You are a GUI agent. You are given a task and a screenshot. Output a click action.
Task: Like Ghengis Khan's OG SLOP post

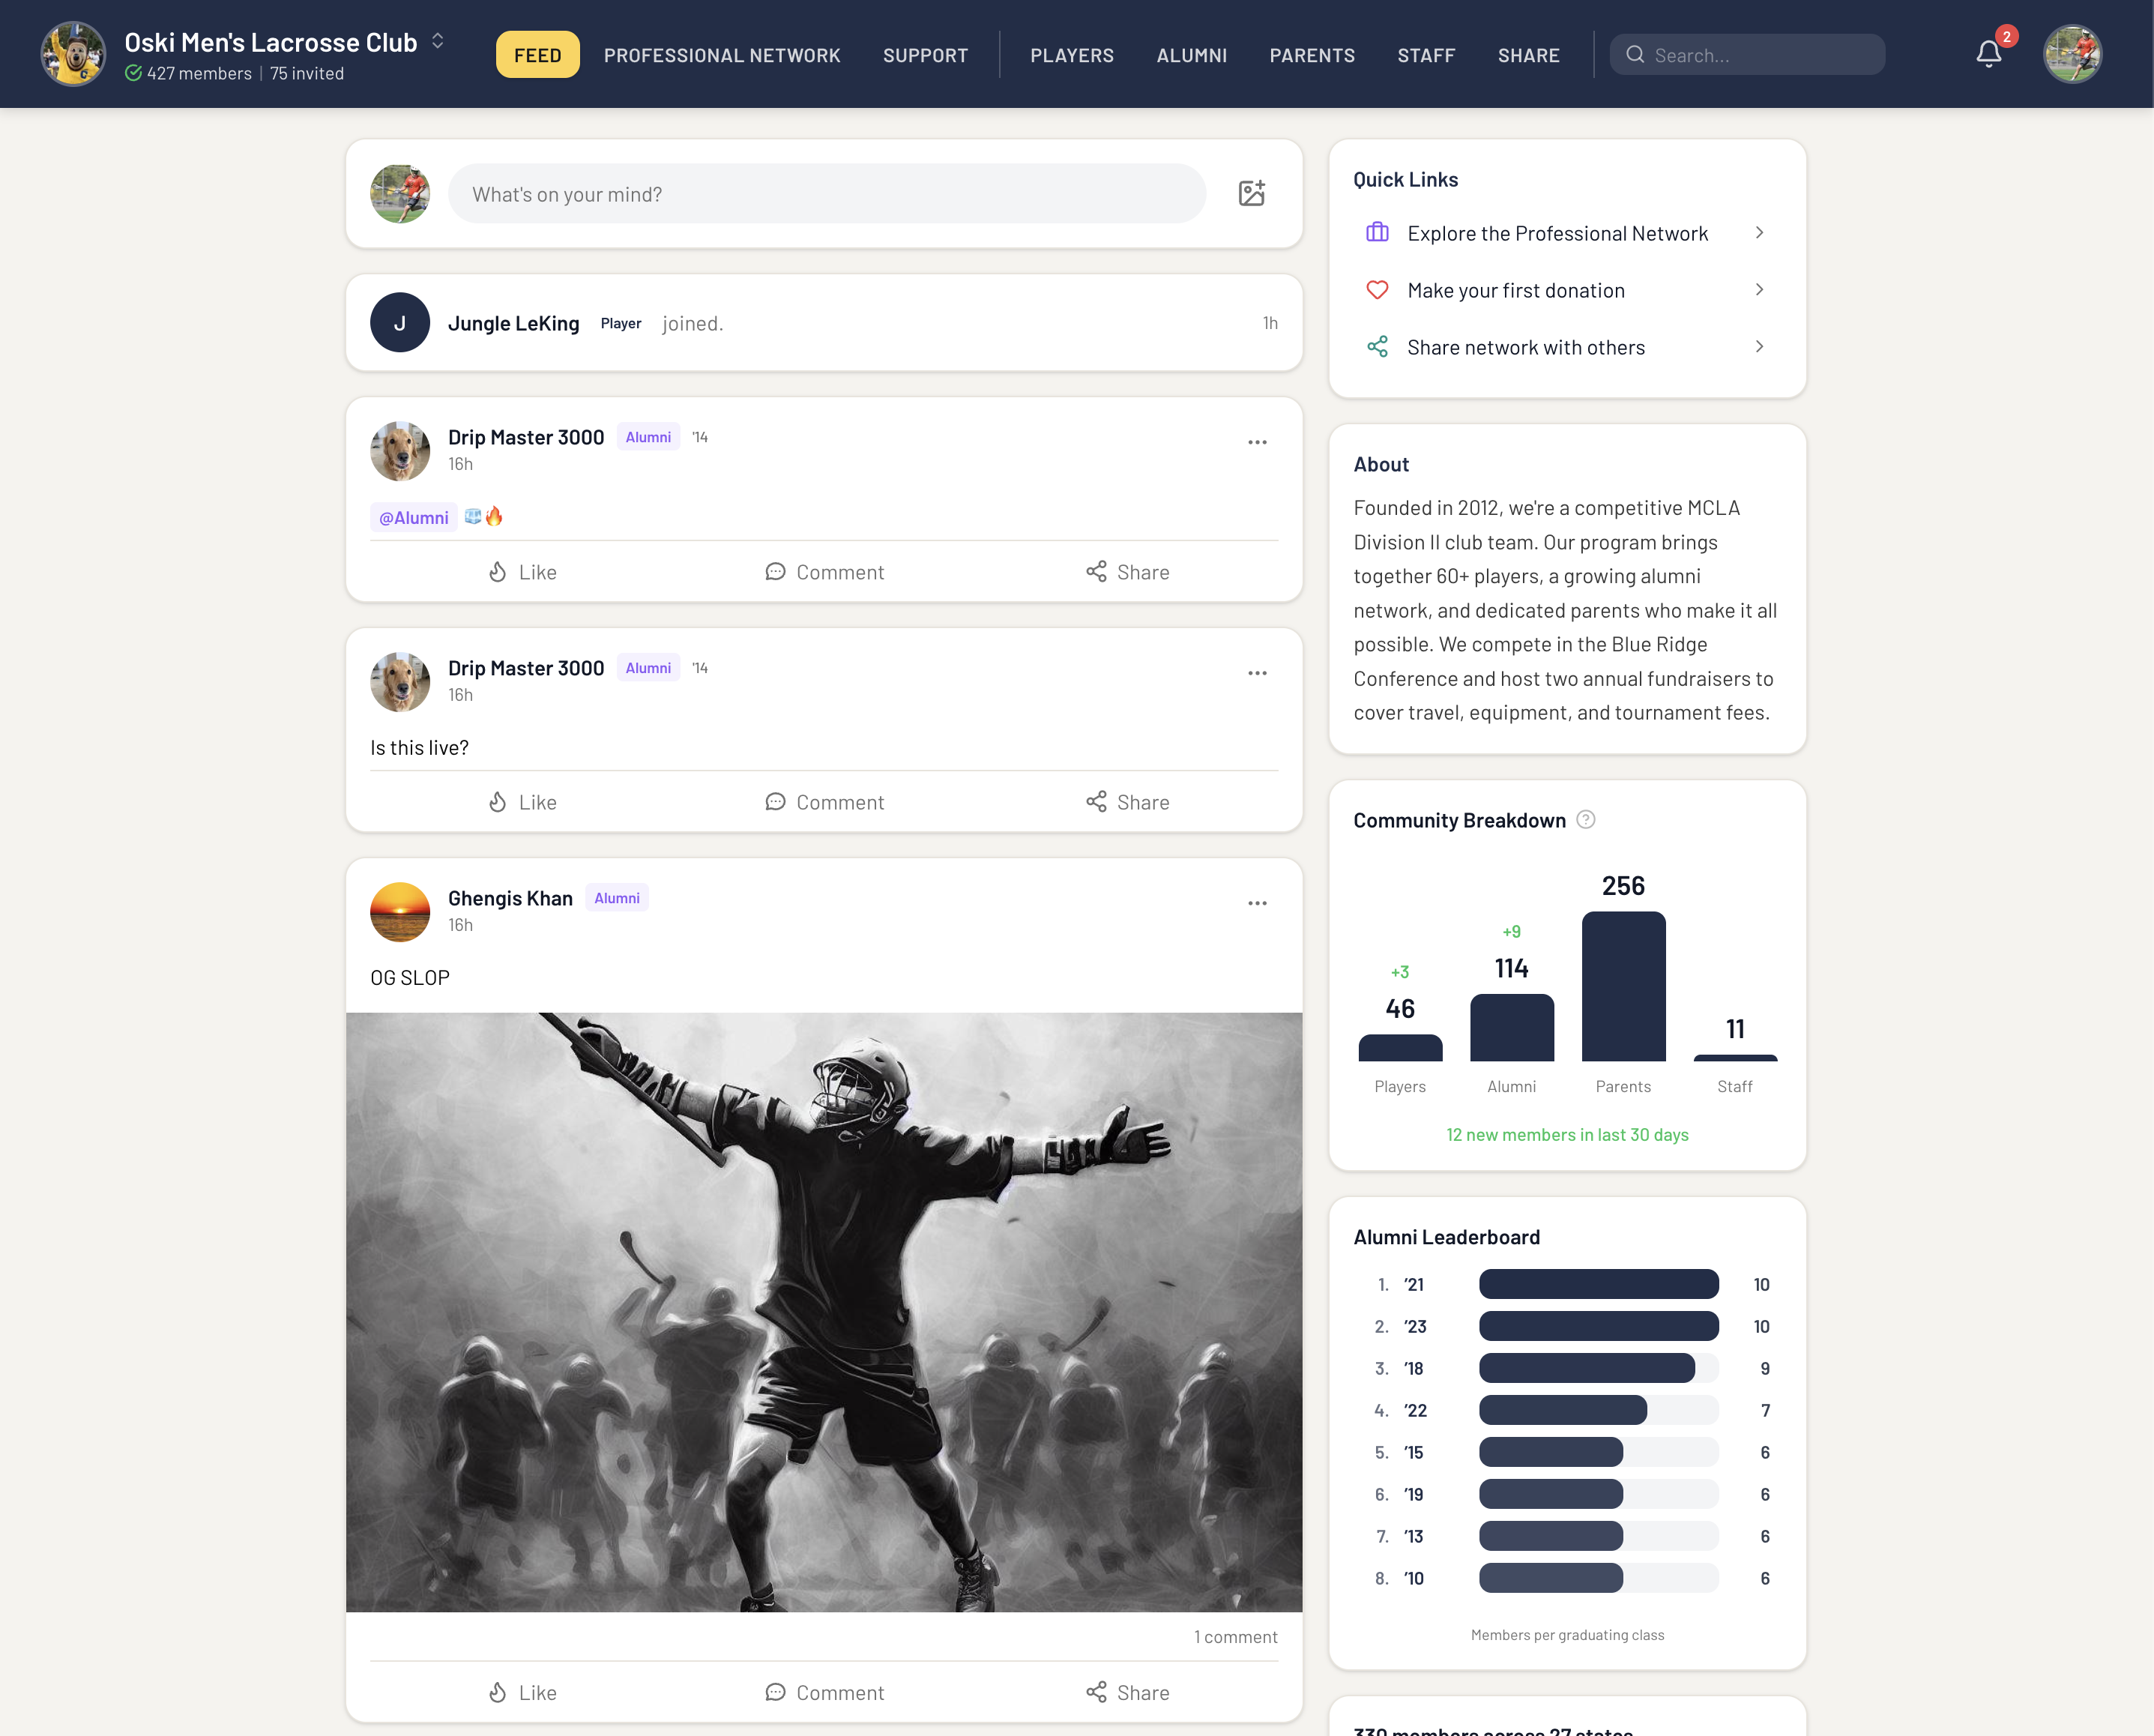point(522,1692)
